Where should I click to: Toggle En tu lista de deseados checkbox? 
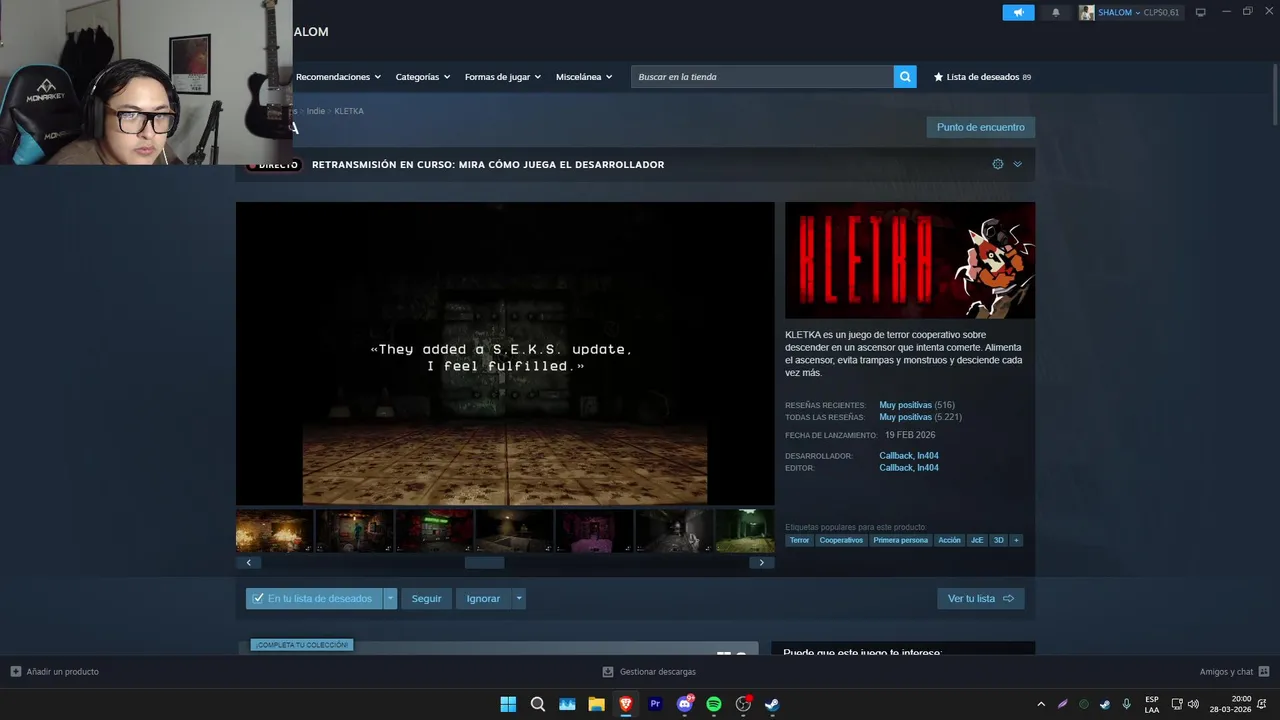click(x=258, y=599)
